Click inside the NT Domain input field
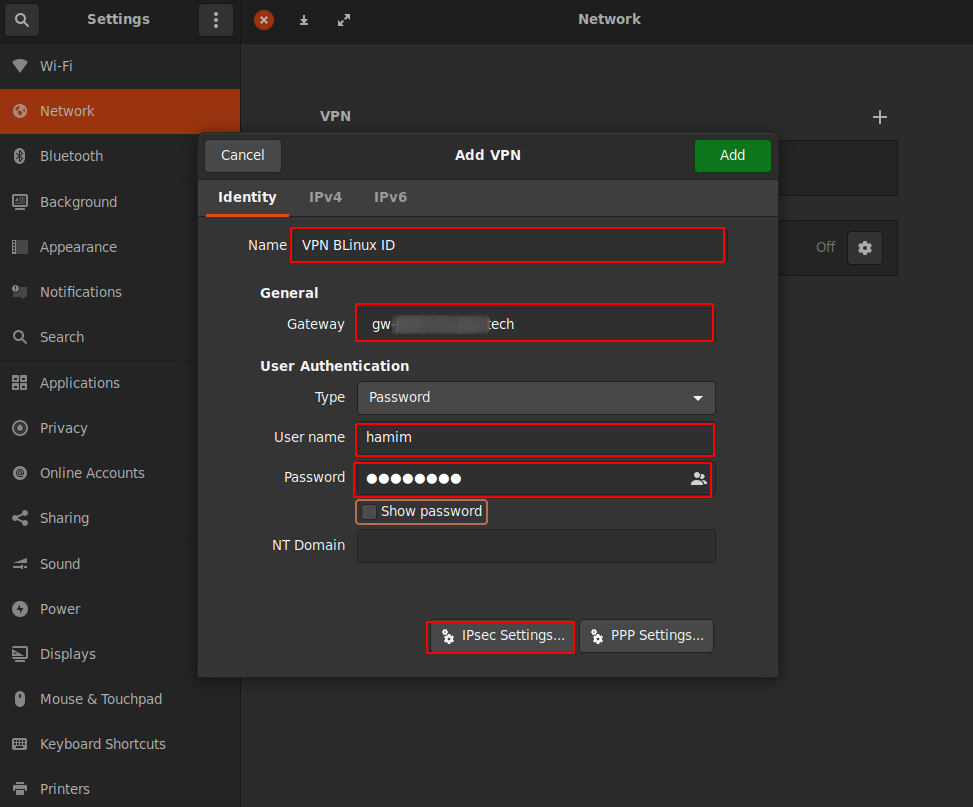 tap(536, 546)
